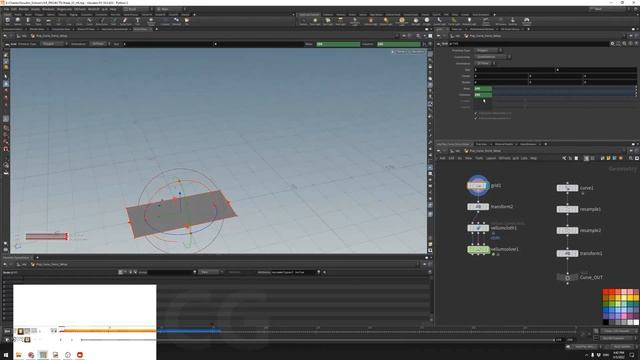Add a new pane tab in the network pane
The image size is (640, 360).
point(546,144)
